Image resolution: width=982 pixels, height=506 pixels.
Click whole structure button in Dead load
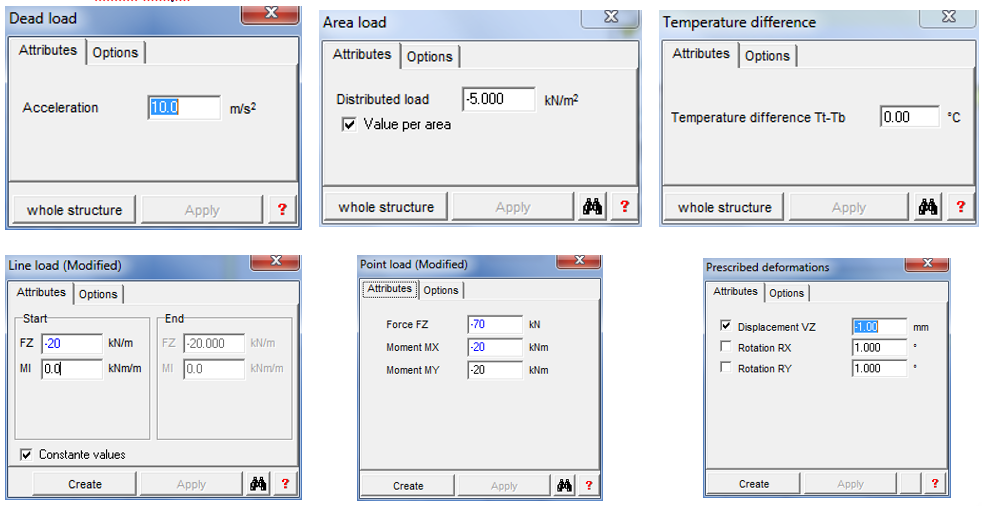pyautogui.click(x=74, y=210)
